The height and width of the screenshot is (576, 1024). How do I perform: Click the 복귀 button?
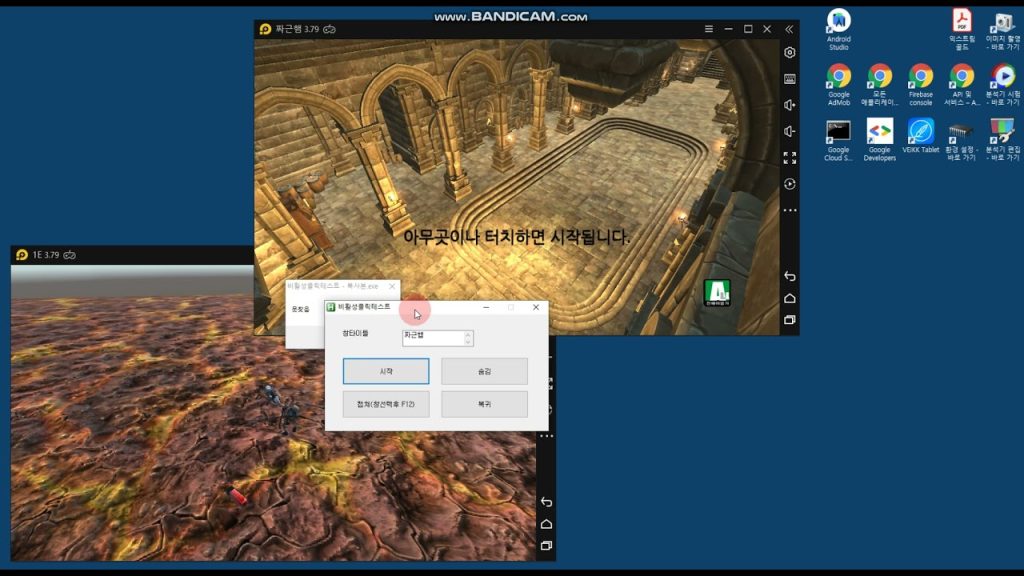point(484,404)
